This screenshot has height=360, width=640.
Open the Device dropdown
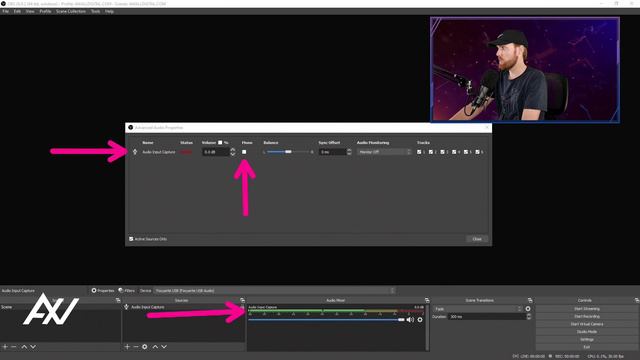point(274,291)
